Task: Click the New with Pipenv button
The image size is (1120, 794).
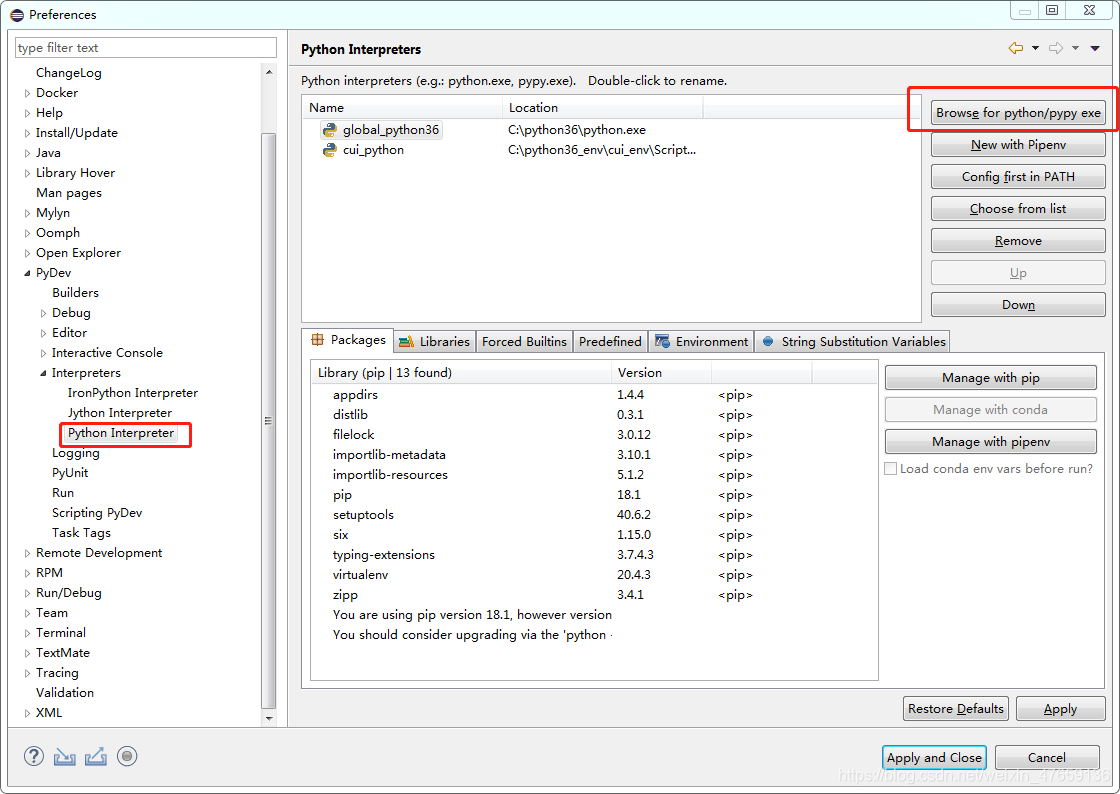Action: pos(1017,144)
